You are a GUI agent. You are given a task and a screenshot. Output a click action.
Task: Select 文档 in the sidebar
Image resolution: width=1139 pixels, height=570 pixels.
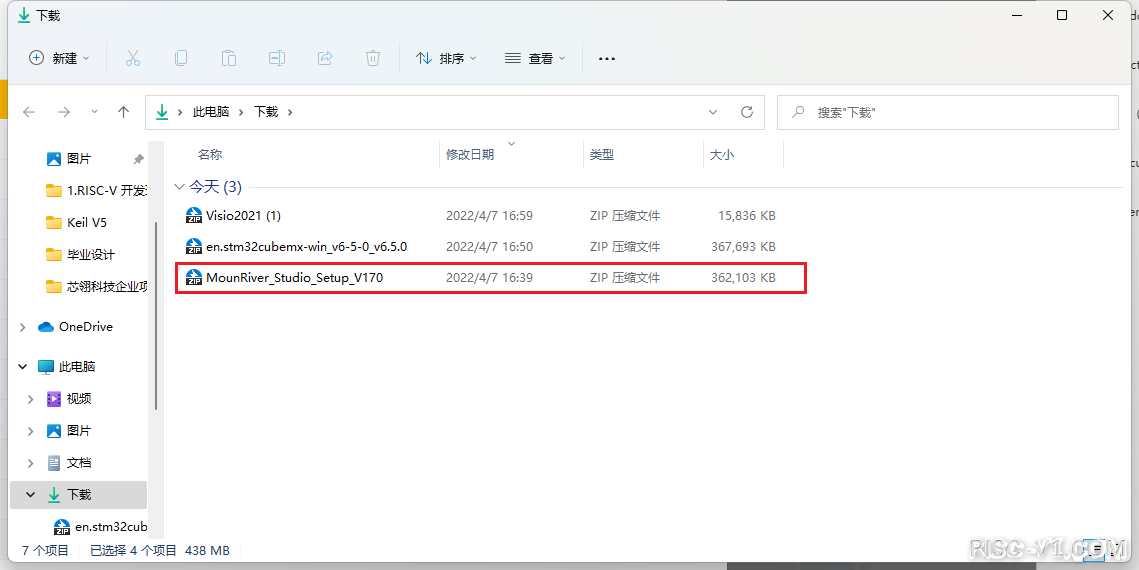click(69, 463)
